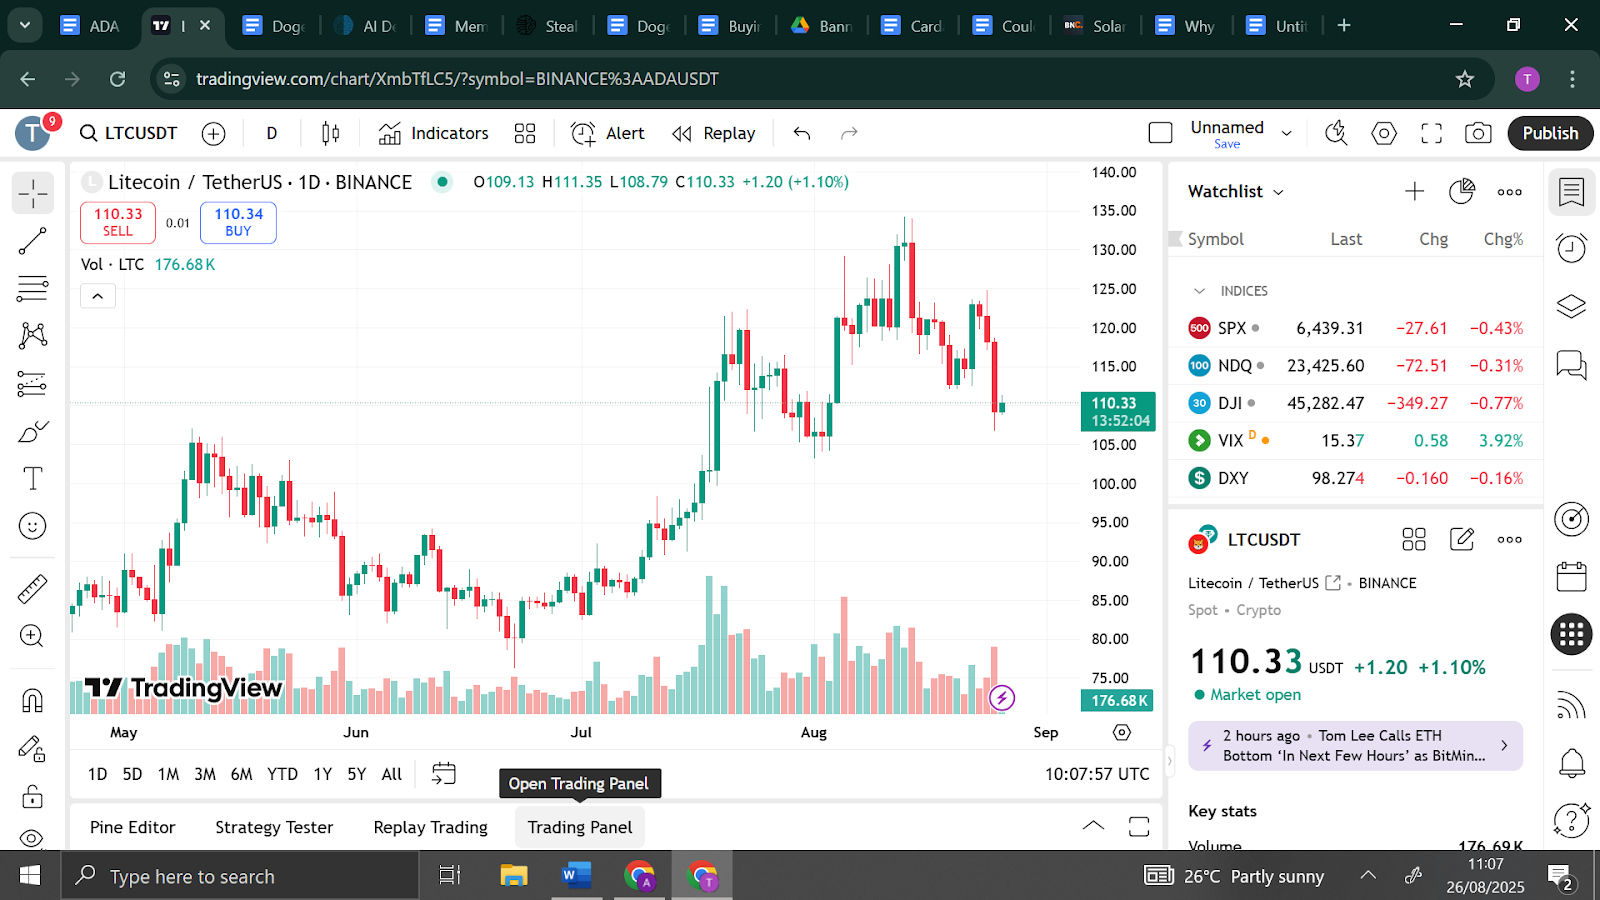
Task: Start bar Replay mode
Action: (x=714, y=133)
